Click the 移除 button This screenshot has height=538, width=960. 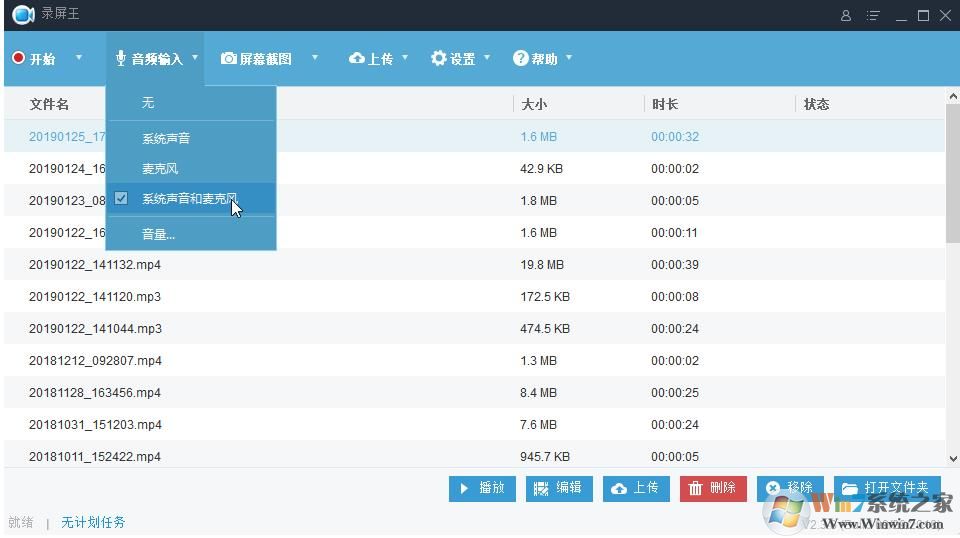[x=790, y=488]
